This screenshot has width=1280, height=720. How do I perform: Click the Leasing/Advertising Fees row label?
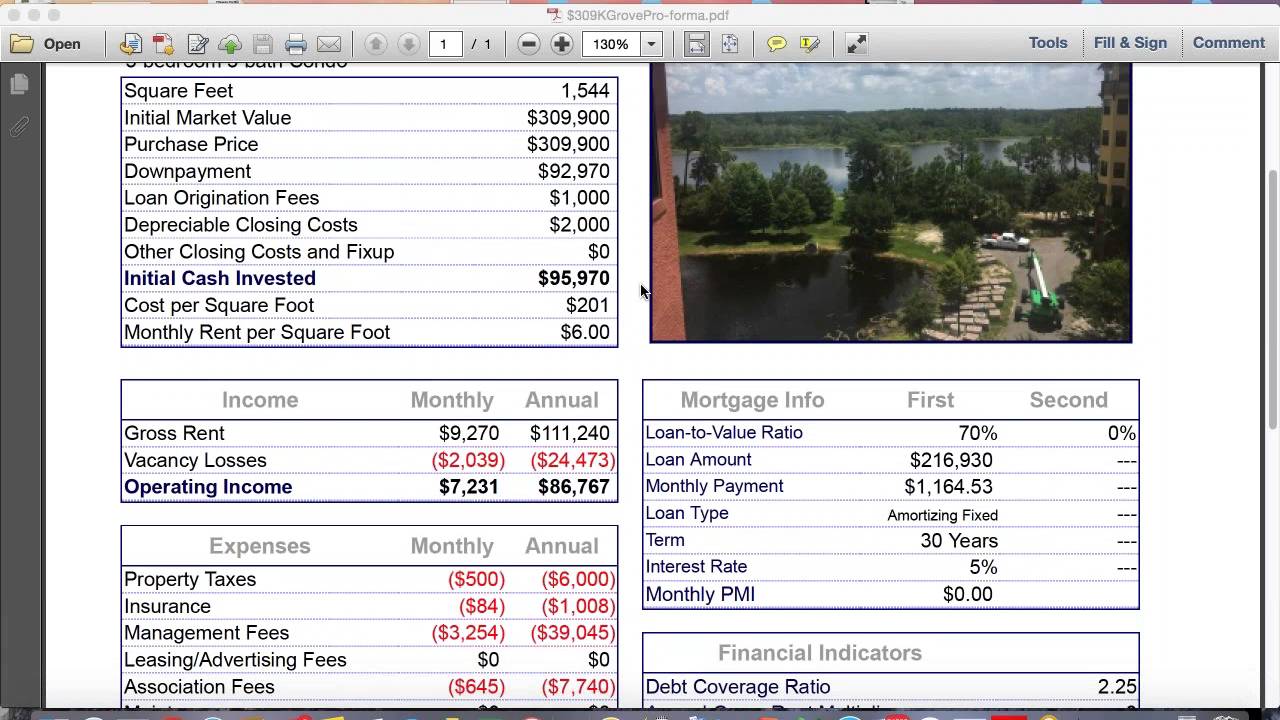click(x=235, y=660)
